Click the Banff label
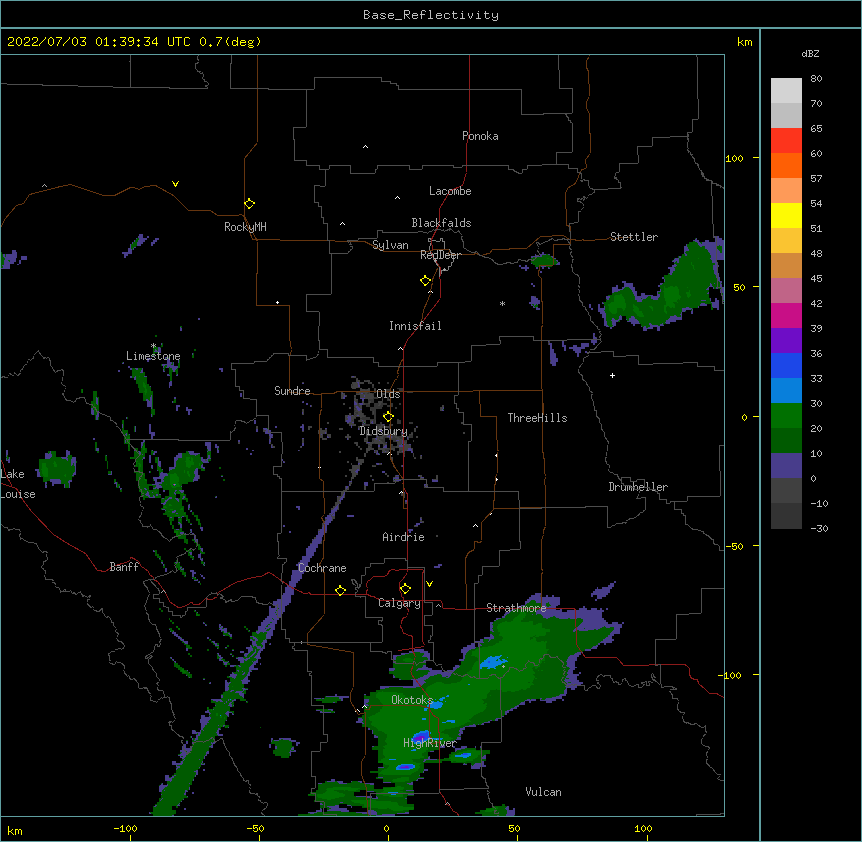Image resolution: width=862 pixels, height=842 pixels. [x=124, y=567]
